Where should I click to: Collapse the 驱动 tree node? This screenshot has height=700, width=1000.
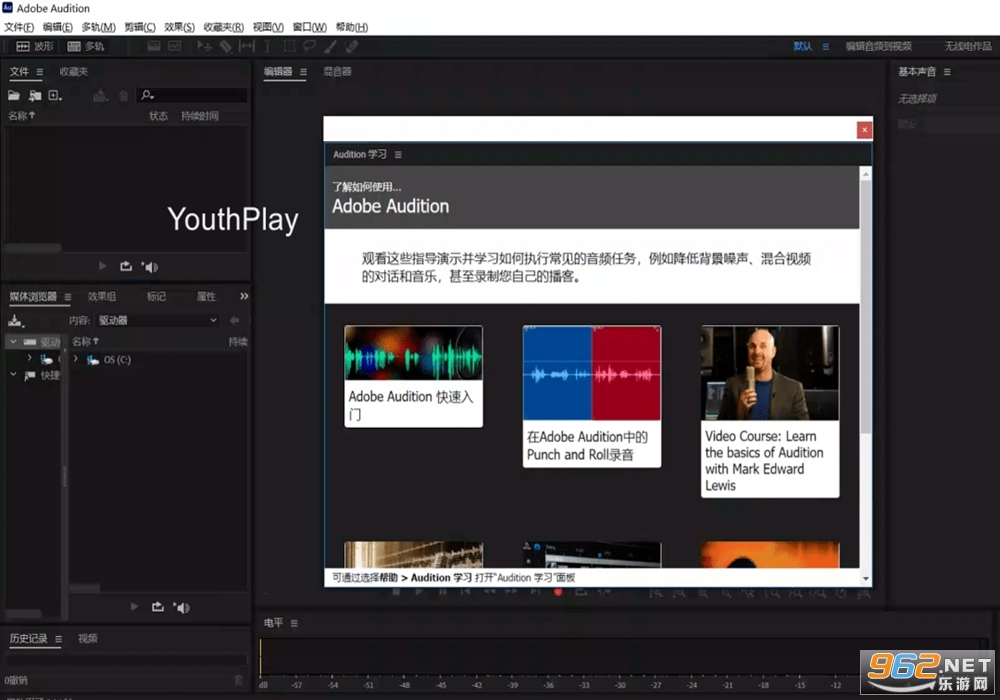click(x=13, y=342)
